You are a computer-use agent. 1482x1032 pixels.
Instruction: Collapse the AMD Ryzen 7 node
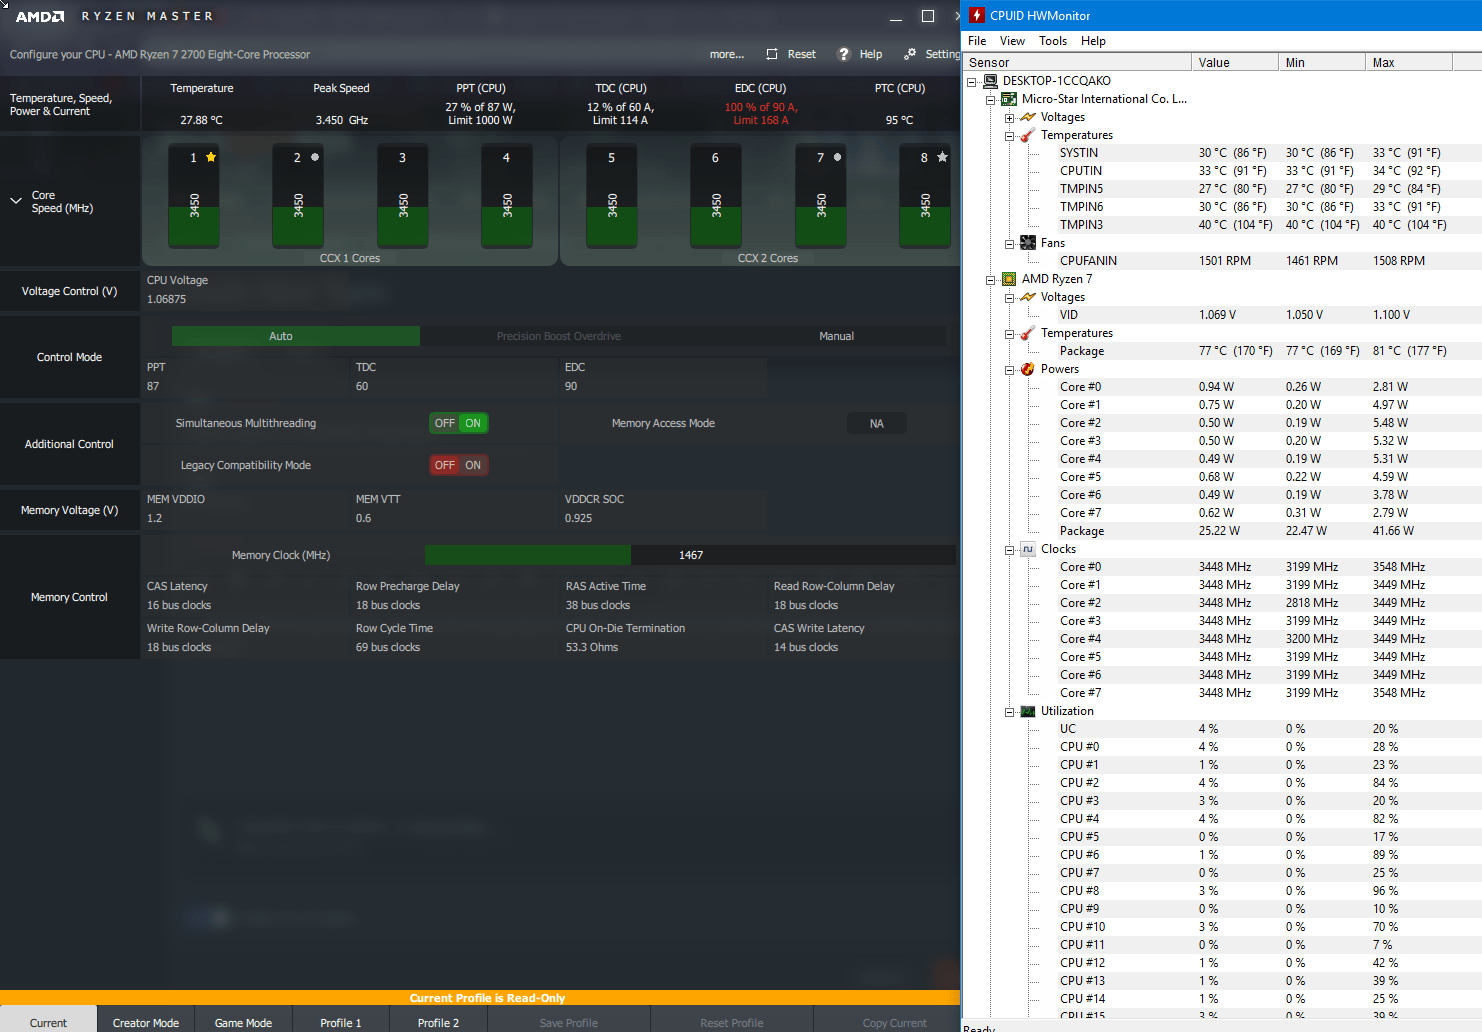991,280
